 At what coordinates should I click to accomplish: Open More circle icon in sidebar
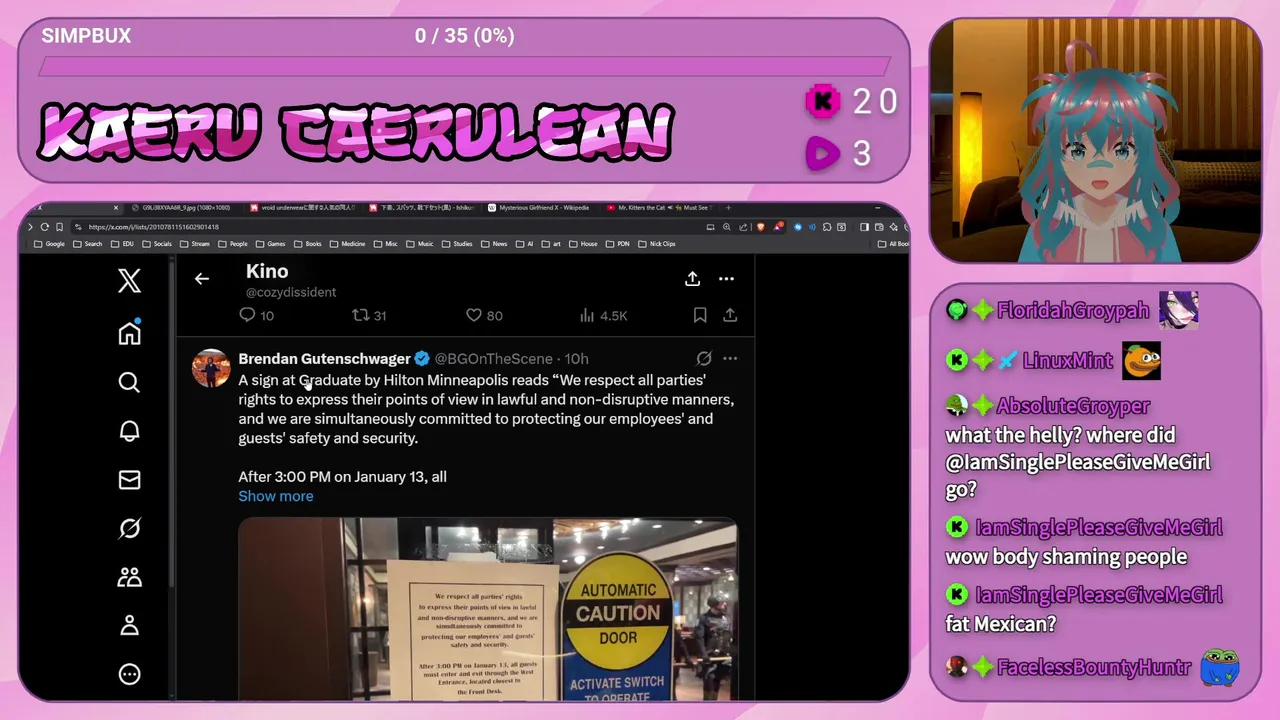pos(129,674)
